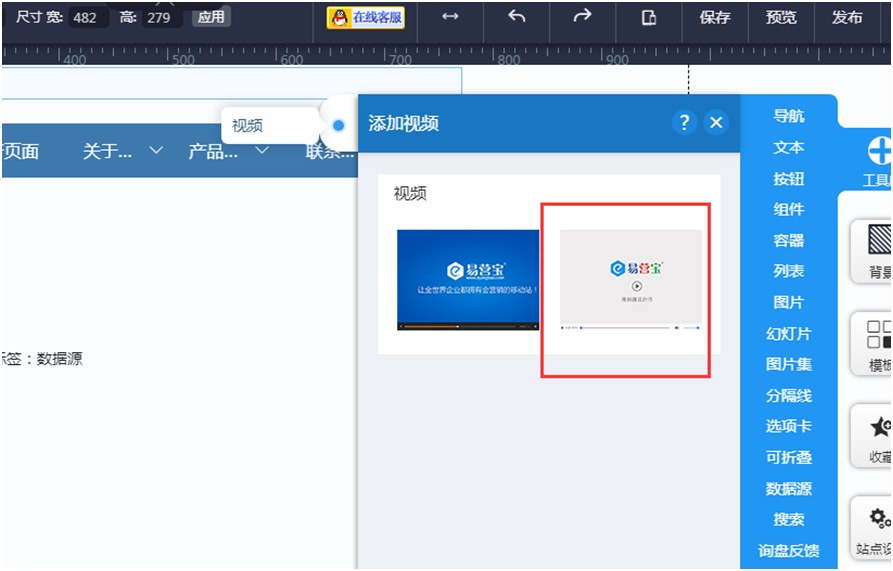Click the 视频 tooltip label
This screenshot has width=893, height=571.
[x=247, y=126]
